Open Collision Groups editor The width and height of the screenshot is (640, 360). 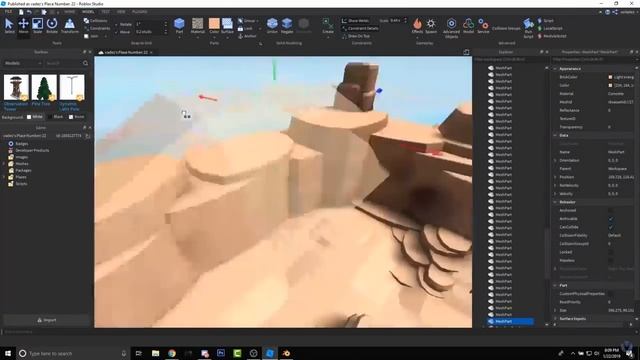click(x=506, y=28)
